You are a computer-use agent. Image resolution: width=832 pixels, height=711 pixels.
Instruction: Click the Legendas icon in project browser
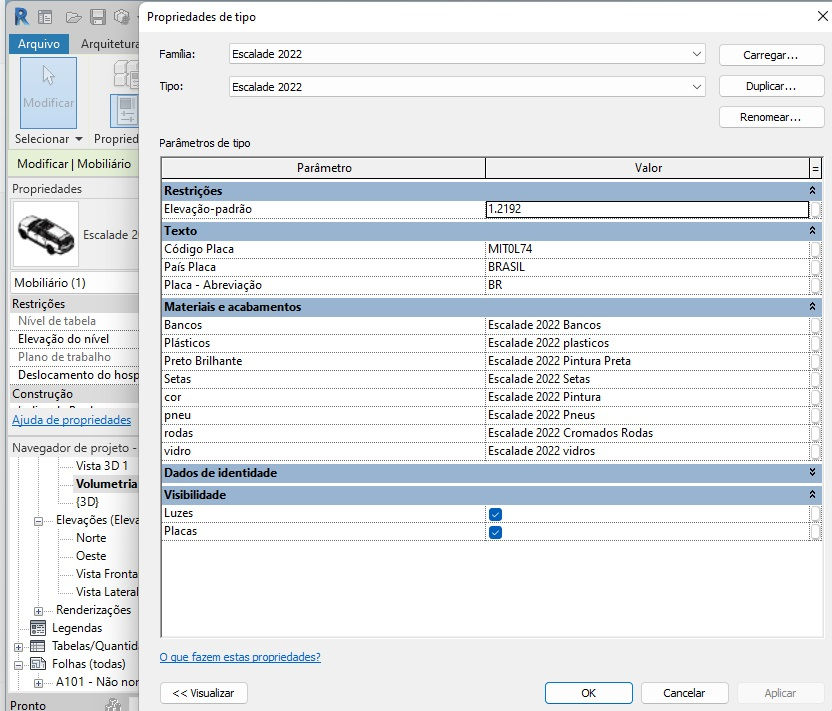pos(38,628)
